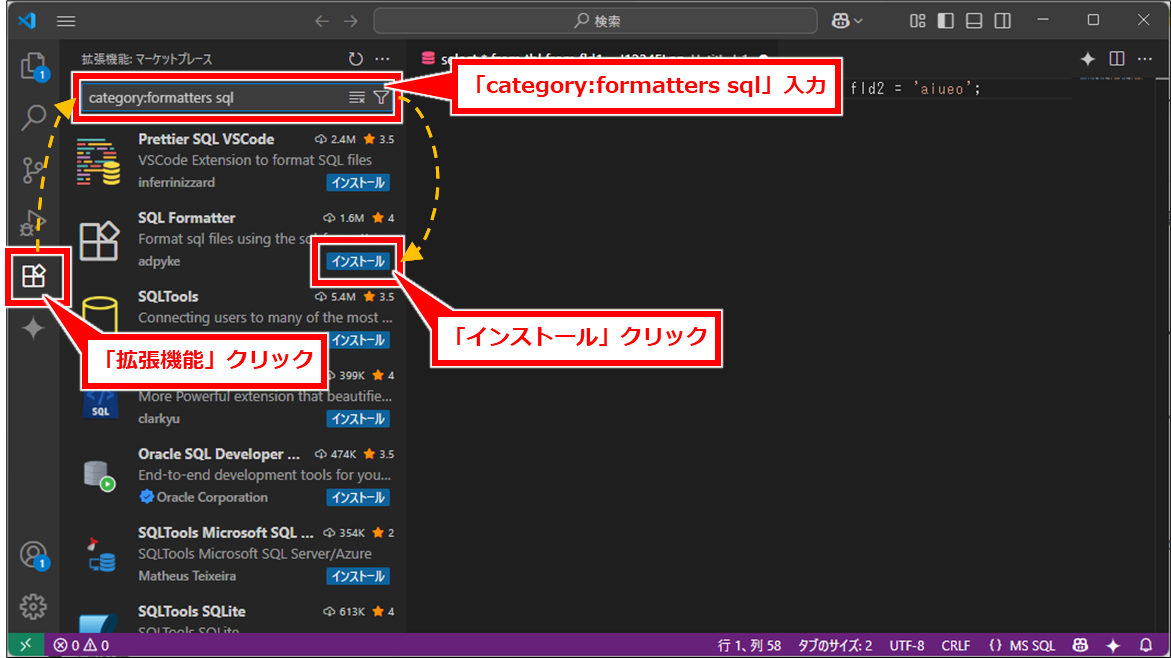Install Prettier SQL VSCode extension
Screen dimensions: 1171x658
[x=358, y=182]
